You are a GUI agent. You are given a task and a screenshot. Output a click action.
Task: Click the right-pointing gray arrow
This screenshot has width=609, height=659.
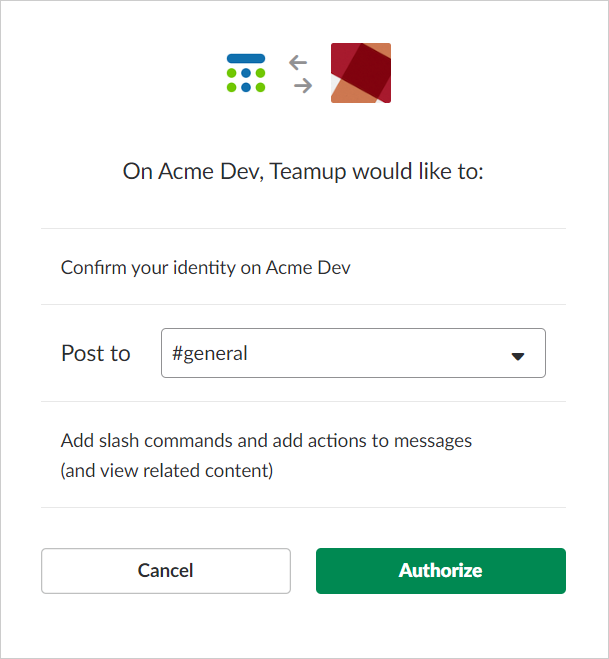(x=303, y=86)
